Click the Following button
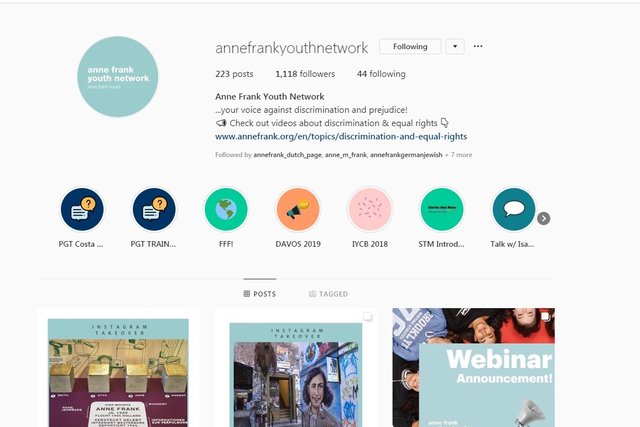Viewport: 640px width, 427px height. [410, 47]
